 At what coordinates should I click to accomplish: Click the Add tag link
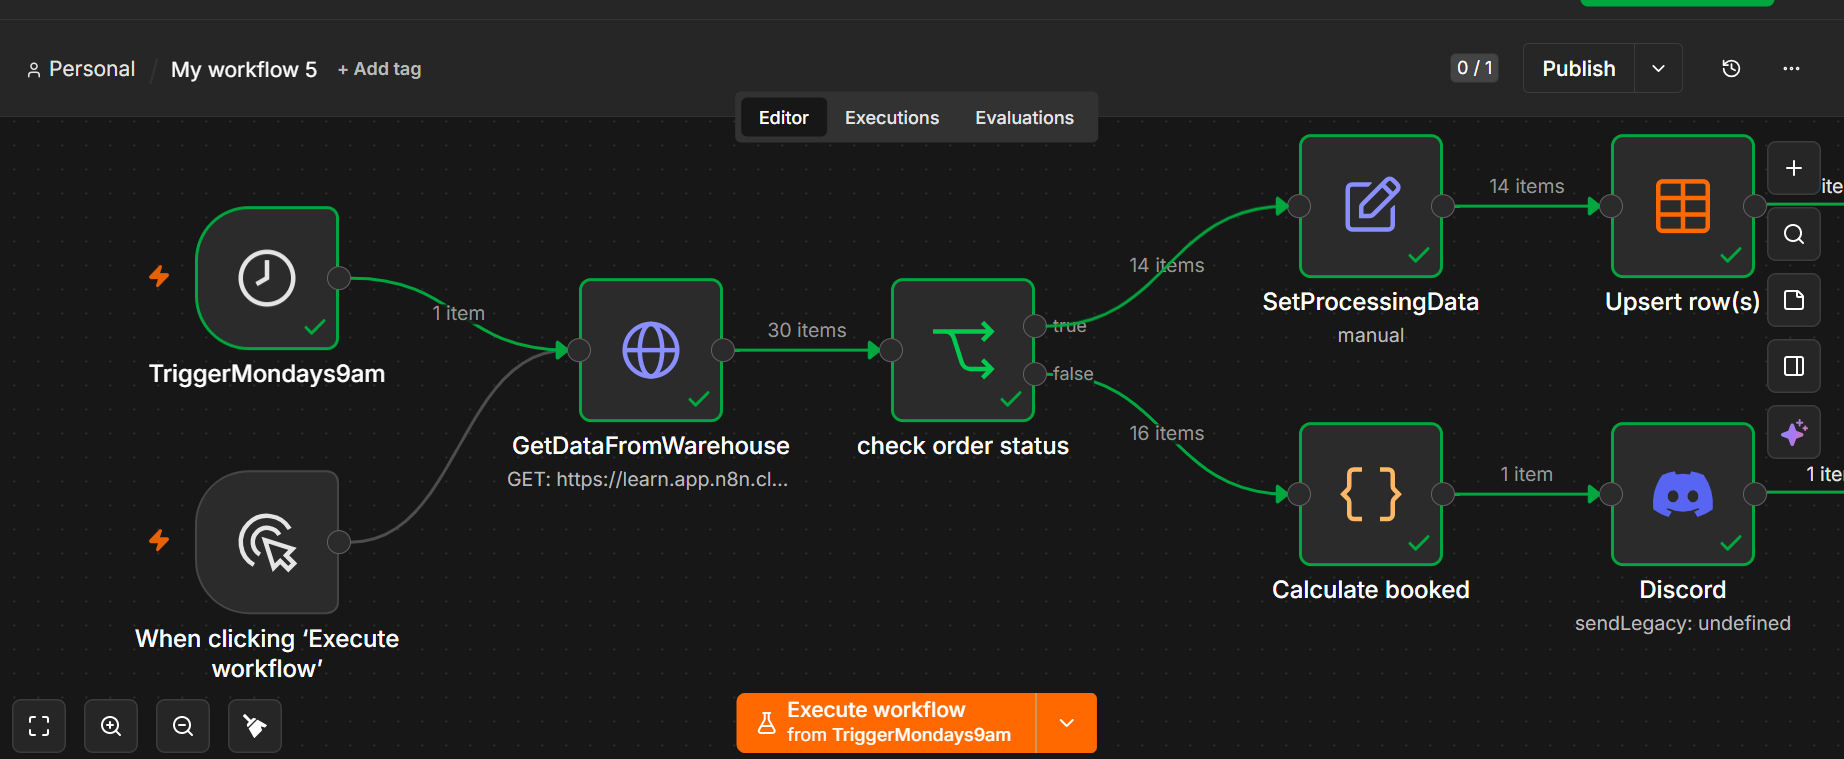(x=379, y=69)
